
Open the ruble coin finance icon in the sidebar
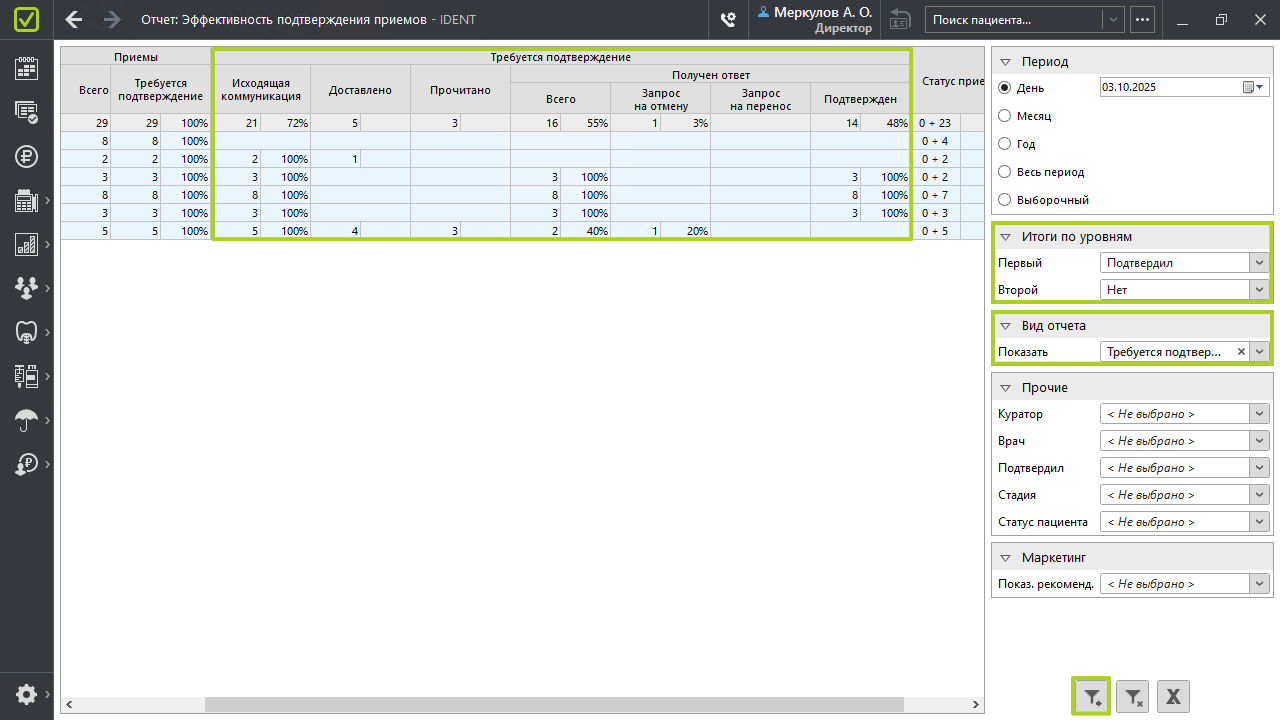point(26,156)
